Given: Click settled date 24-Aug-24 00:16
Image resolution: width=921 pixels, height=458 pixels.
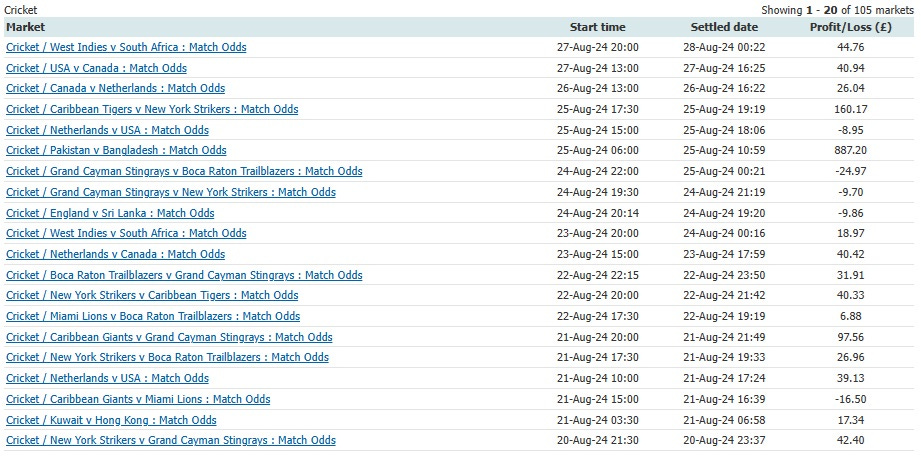Looking at the screenshot, I should click(x=724, y=233).
